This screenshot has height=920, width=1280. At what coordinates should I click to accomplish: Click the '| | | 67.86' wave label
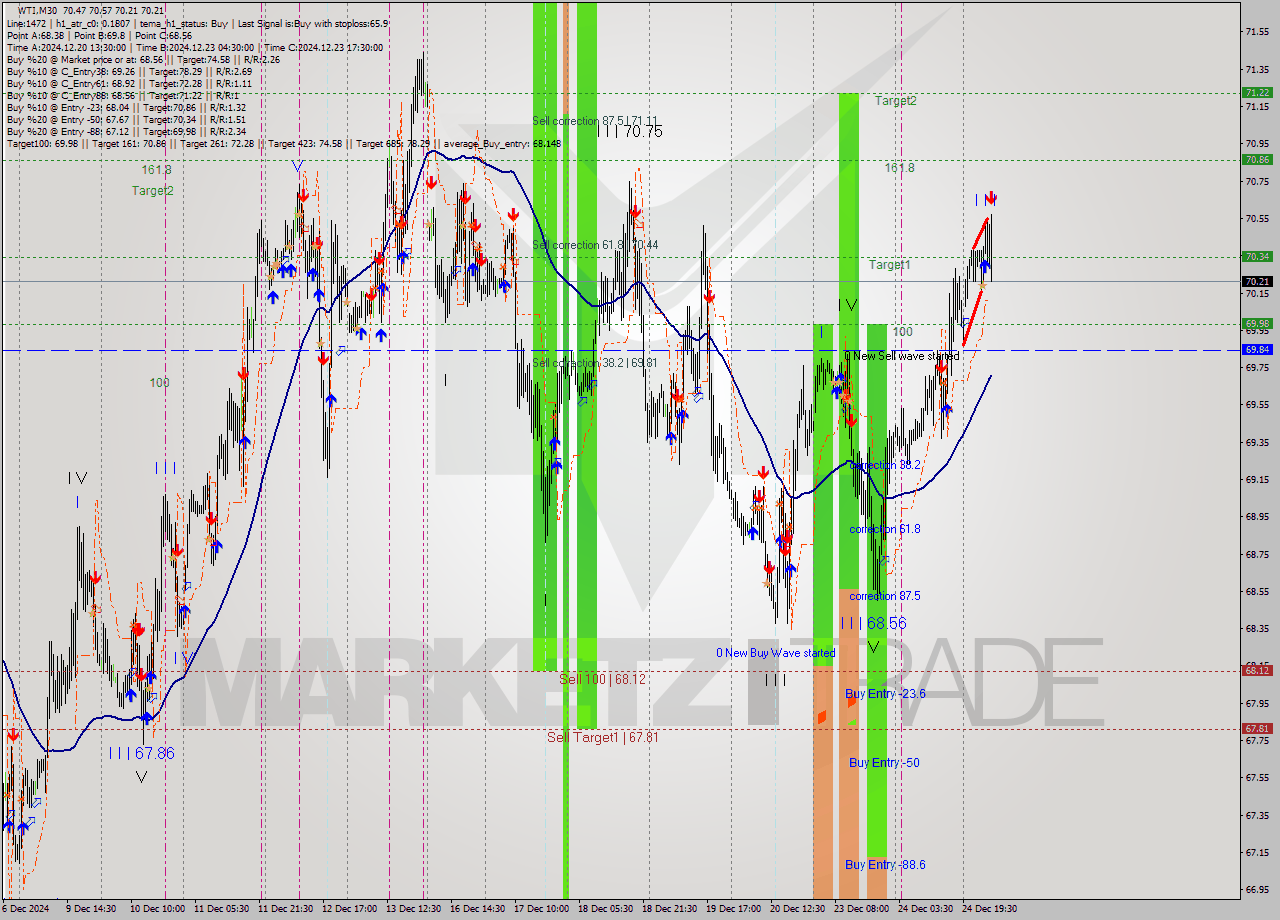pyautogui.click(x=142, y=753)
